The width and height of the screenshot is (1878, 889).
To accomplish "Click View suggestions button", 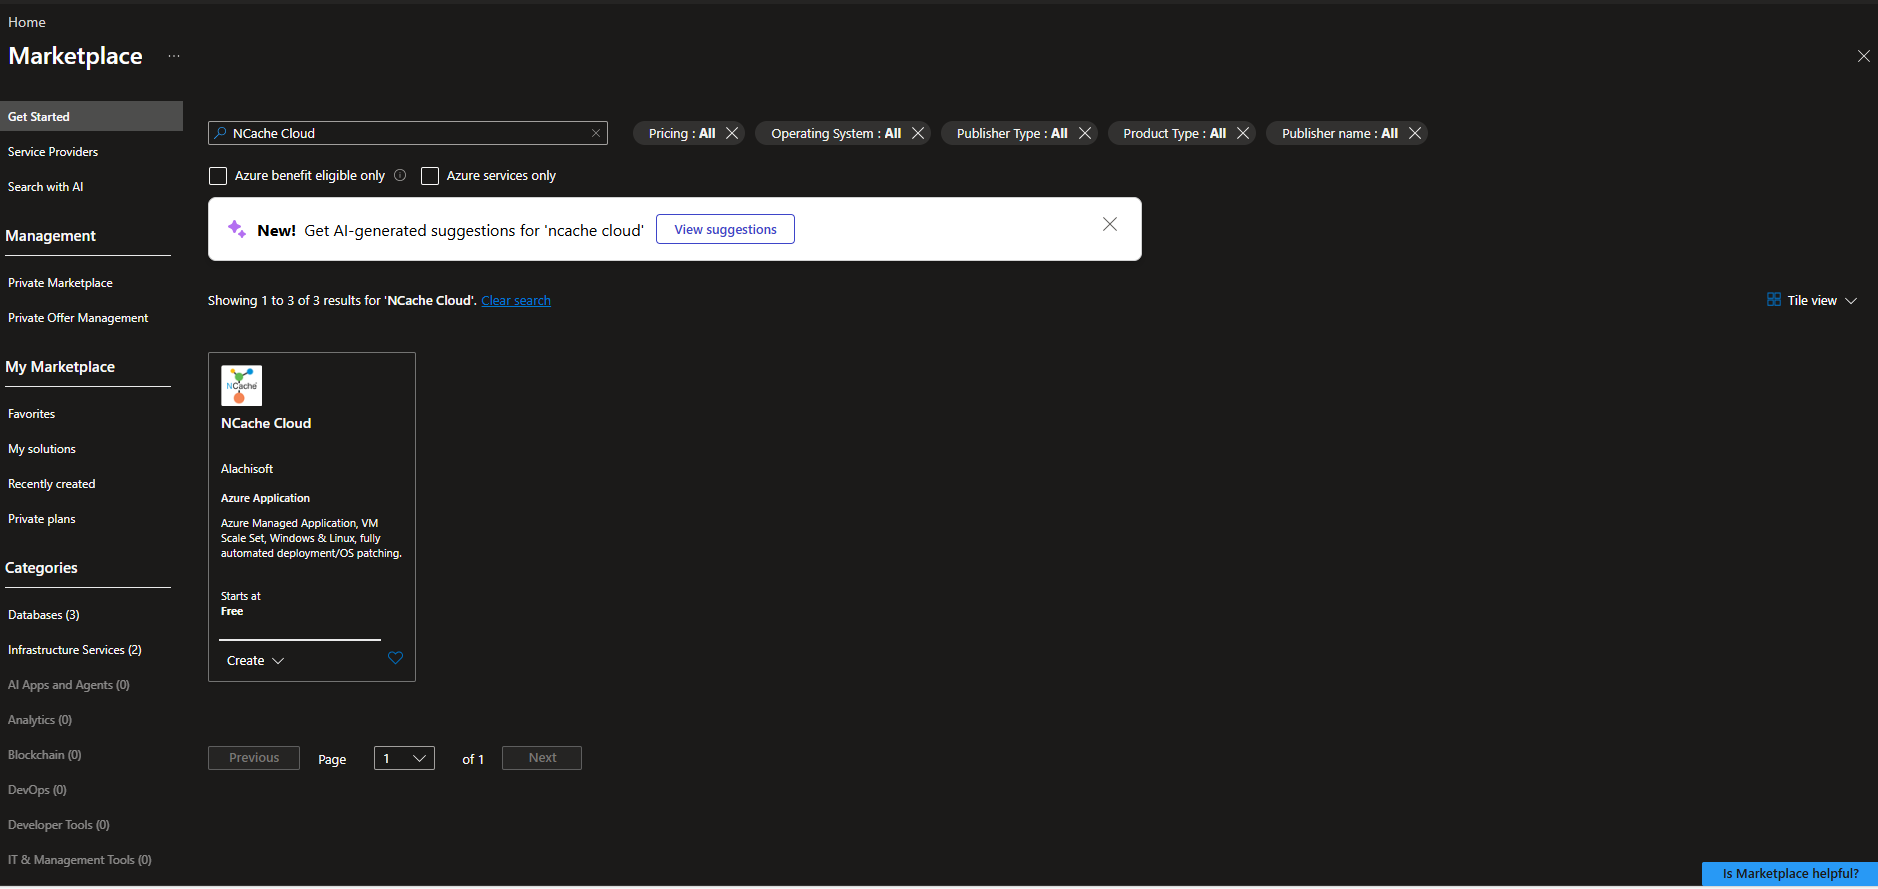I will 725,229.
